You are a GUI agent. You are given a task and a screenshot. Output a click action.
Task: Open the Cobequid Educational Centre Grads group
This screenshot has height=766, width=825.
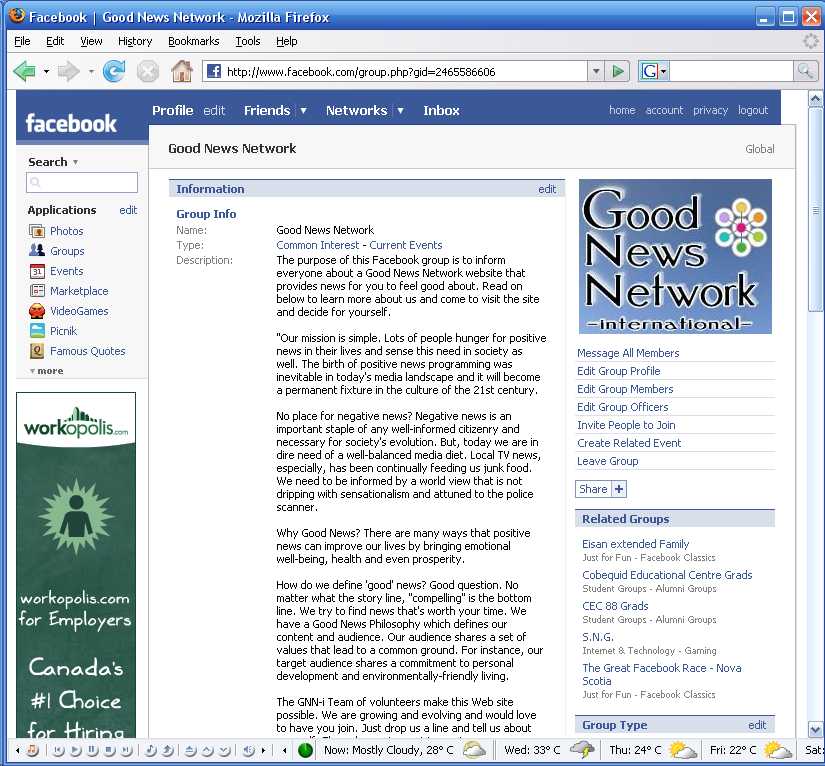667,575
